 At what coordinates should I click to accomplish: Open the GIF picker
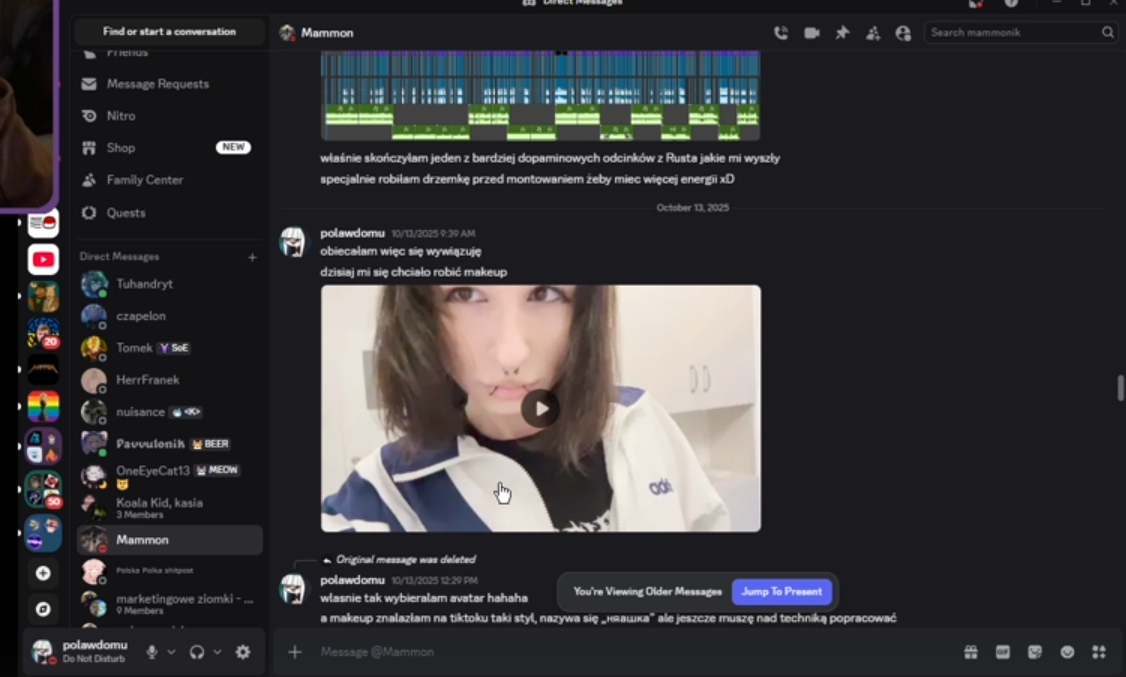tap(1002, 652)
